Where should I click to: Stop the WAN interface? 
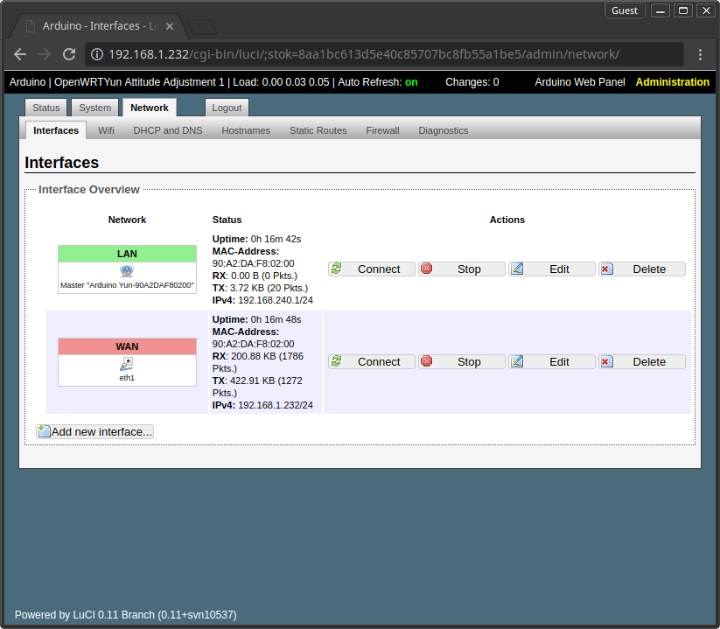point(461,362)
